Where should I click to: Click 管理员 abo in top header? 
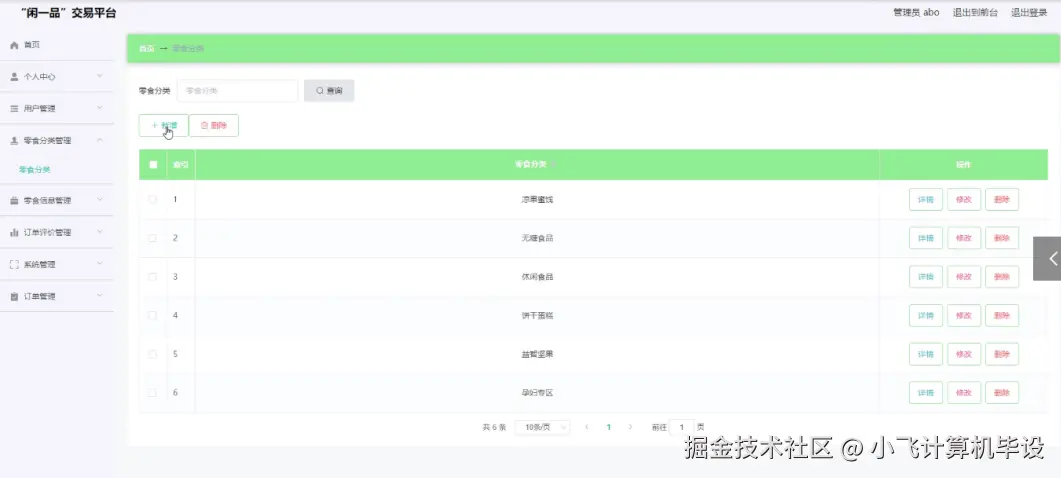916,12
